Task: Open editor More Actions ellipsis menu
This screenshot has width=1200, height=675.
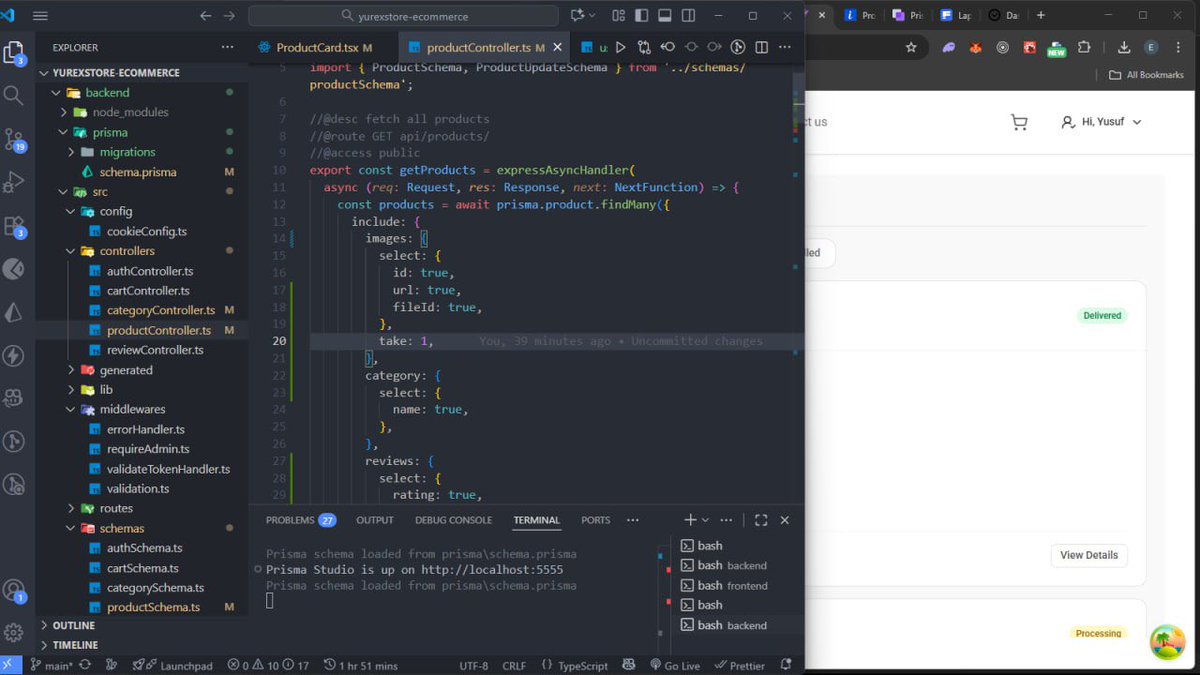Action: click(786, 47)
